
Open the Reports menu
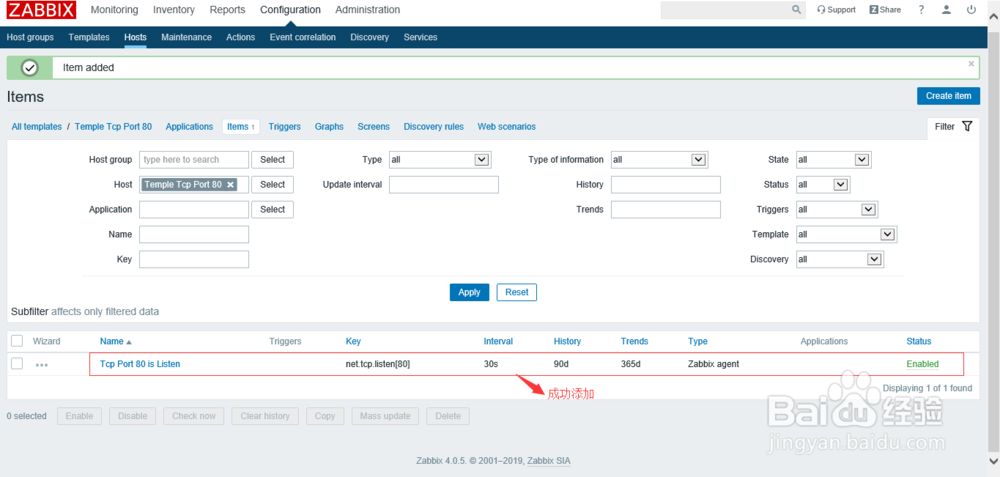coord(228,10)
